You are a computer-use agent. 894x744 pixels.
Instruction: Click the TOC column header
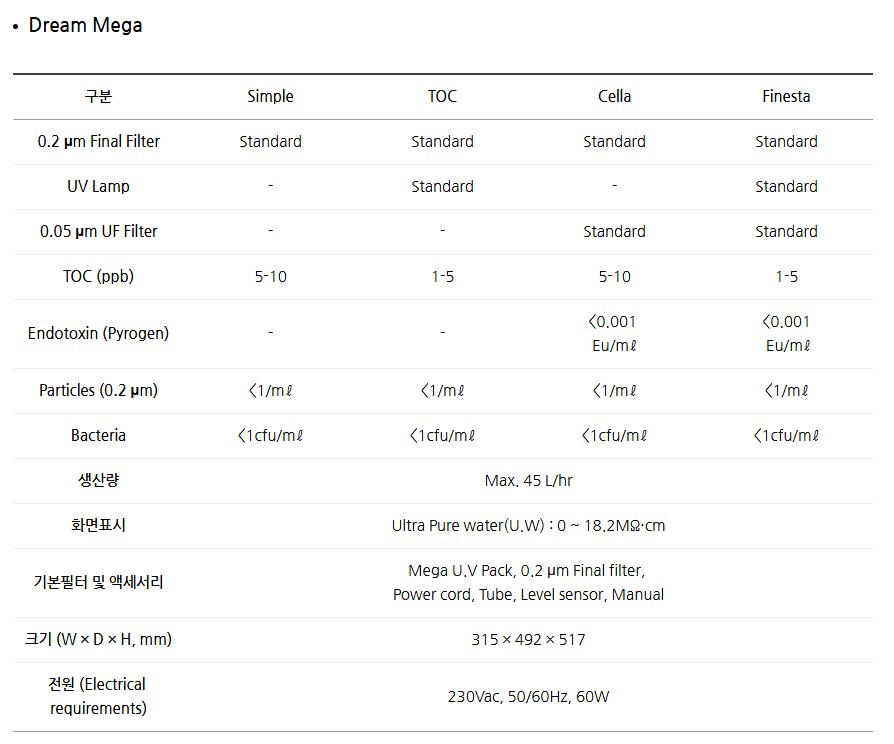pos(442,97)
